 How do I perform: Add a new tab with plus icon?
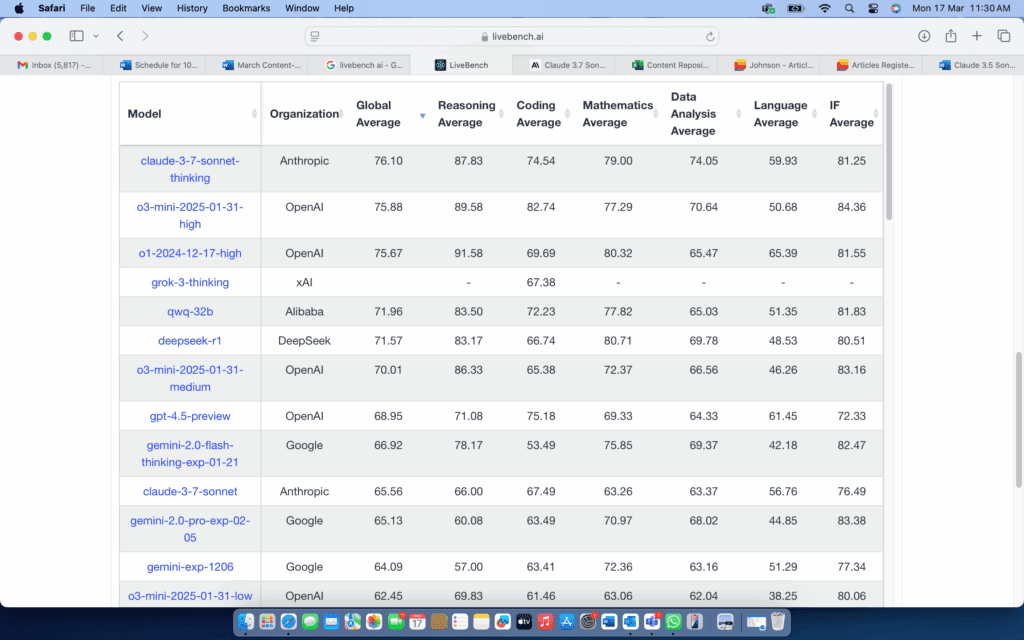click(976, 36)
